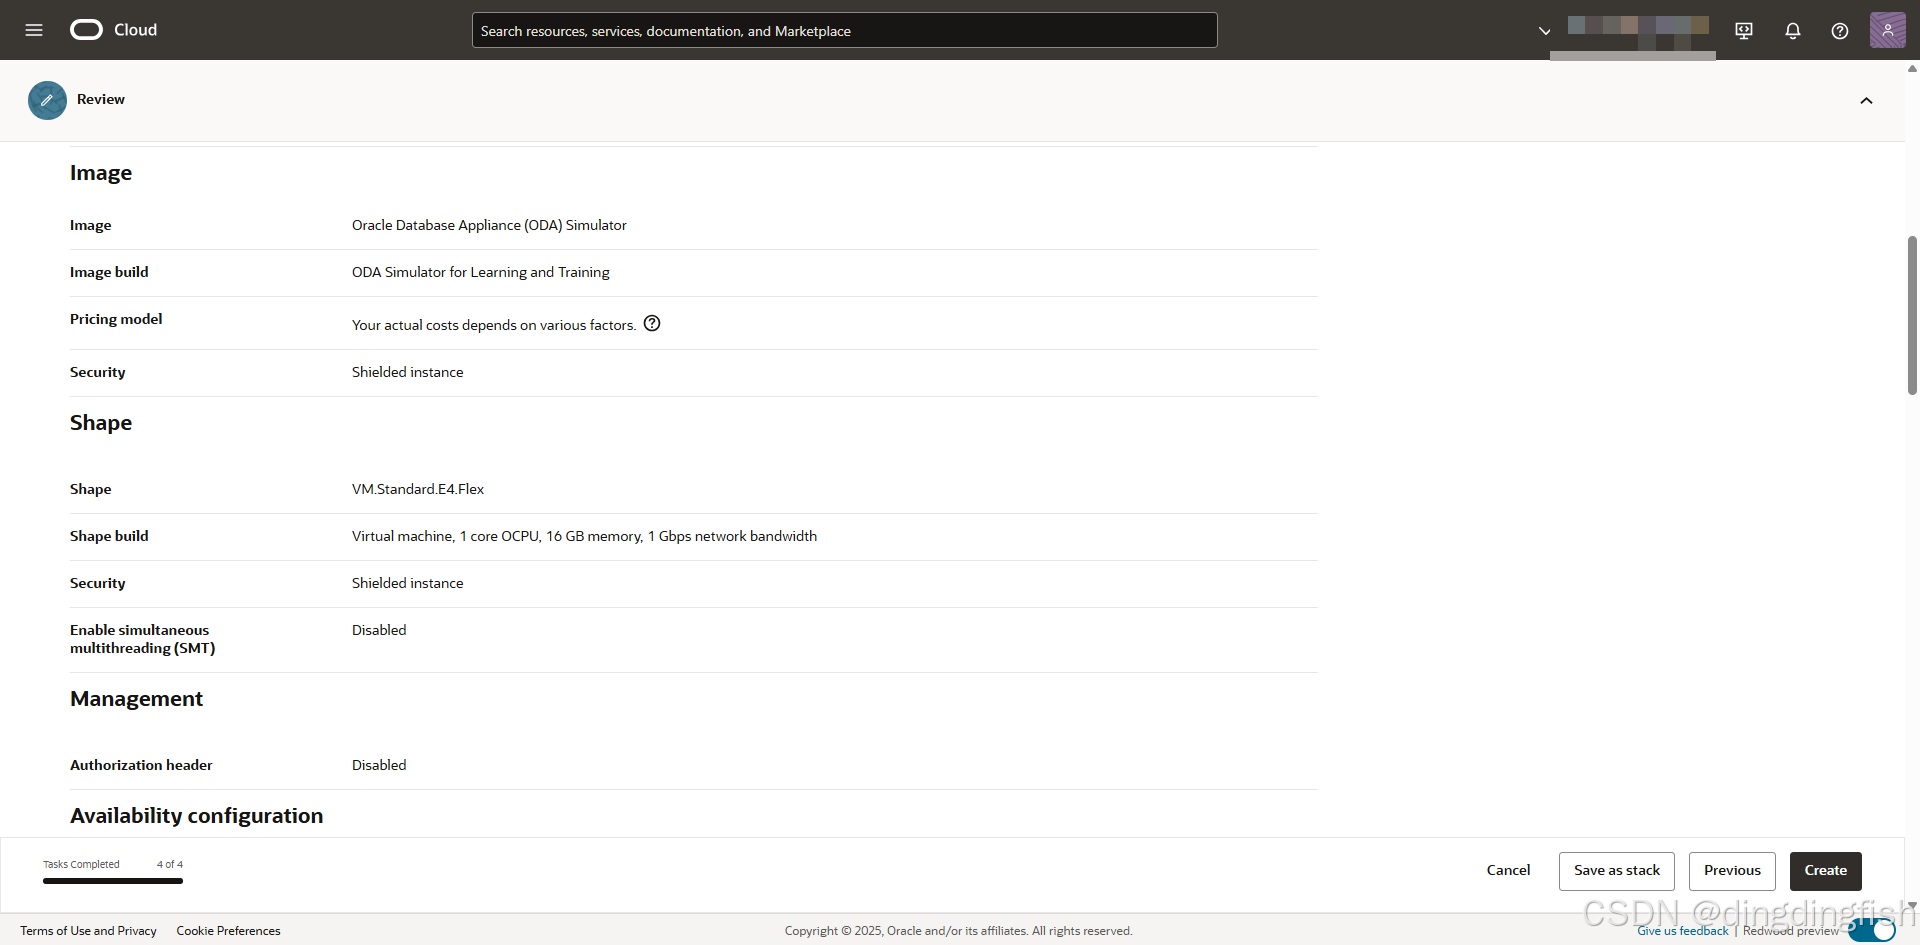The image size is (1920, 945).
Task: Click the Image build label
Action: 109,273
